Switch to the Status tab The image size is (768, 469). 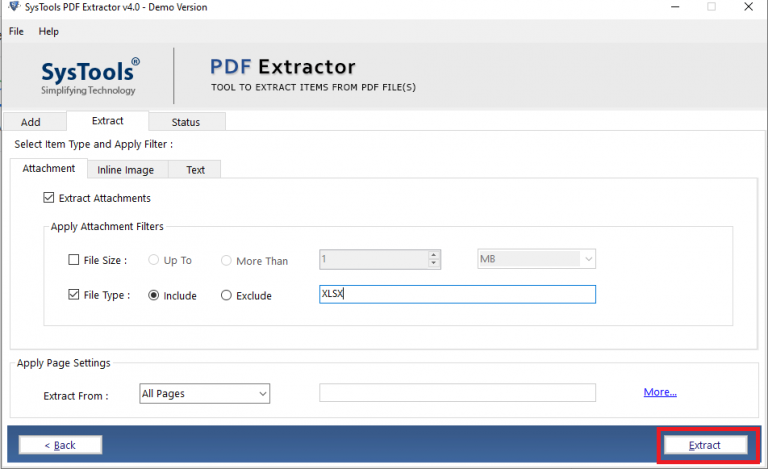(x=187, y=122)
